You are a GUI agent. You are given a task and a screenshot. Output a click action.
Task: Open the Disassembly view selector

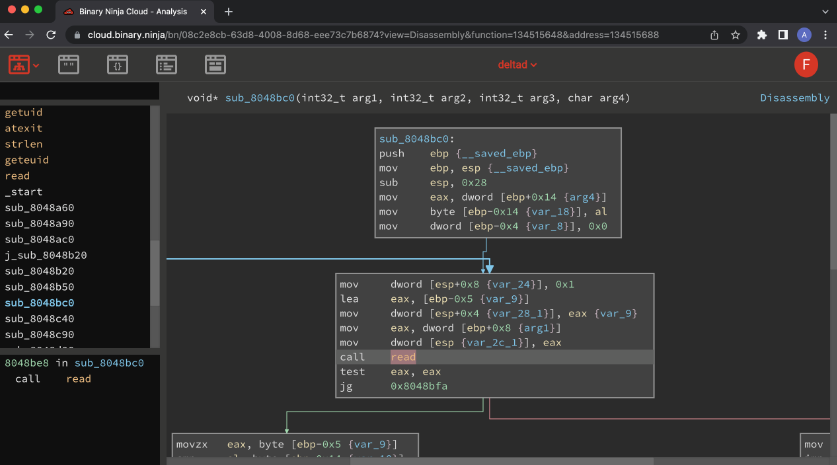pyautogui.click(x=794, y=98)
